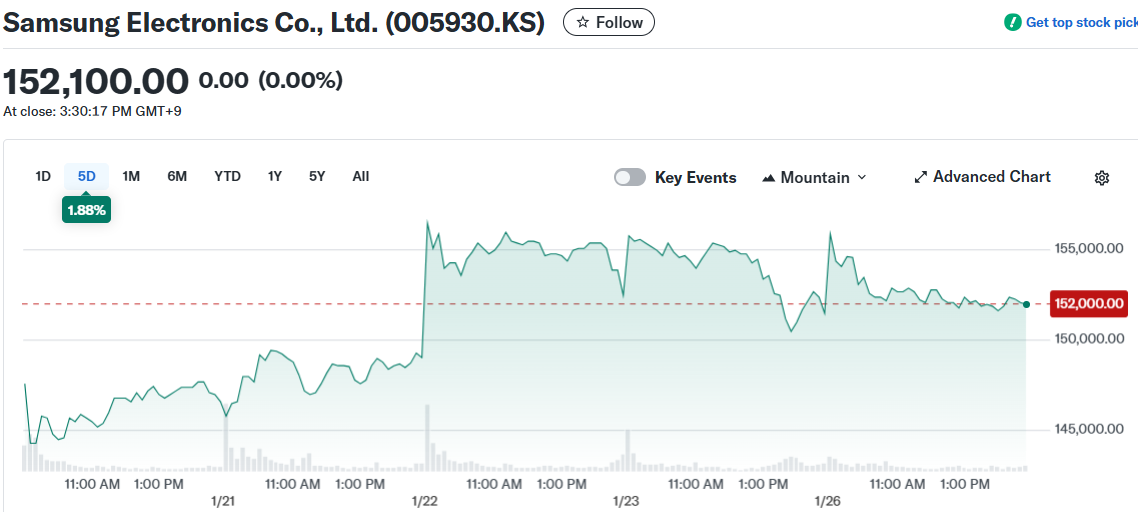Screen dimensions: 1138x512
Task: Open the Mountain chart type dropdown
Action: pyautogui.click(x=814, y=177)
